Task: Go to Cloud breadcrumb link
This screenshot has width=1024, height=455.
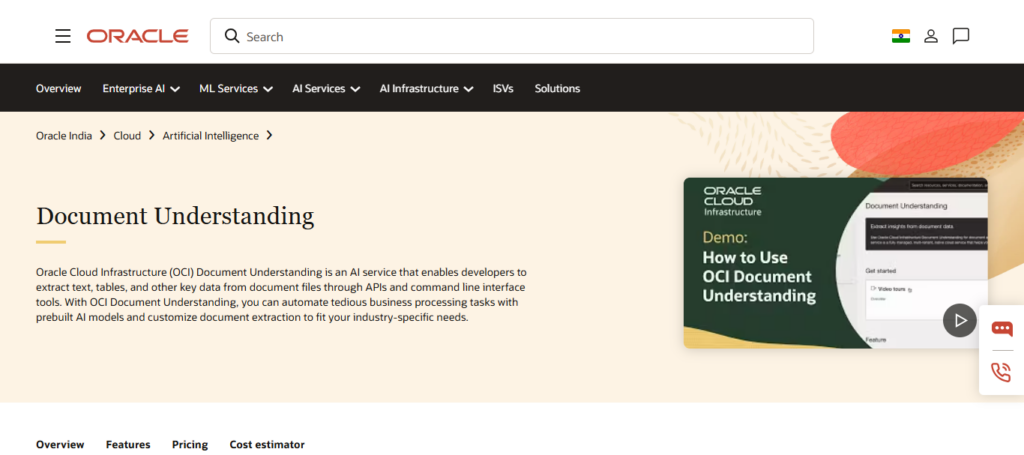Action: (x=127, y=136)
